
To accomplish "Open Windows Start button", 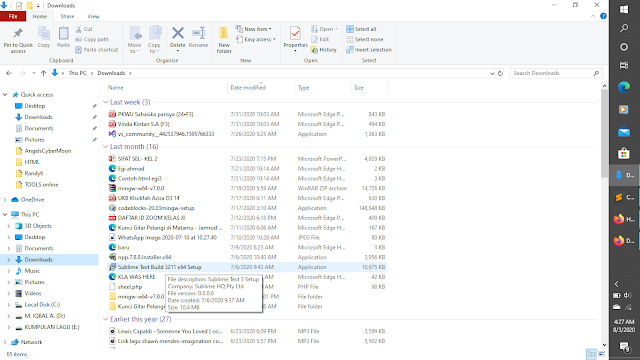I will 624,9.
